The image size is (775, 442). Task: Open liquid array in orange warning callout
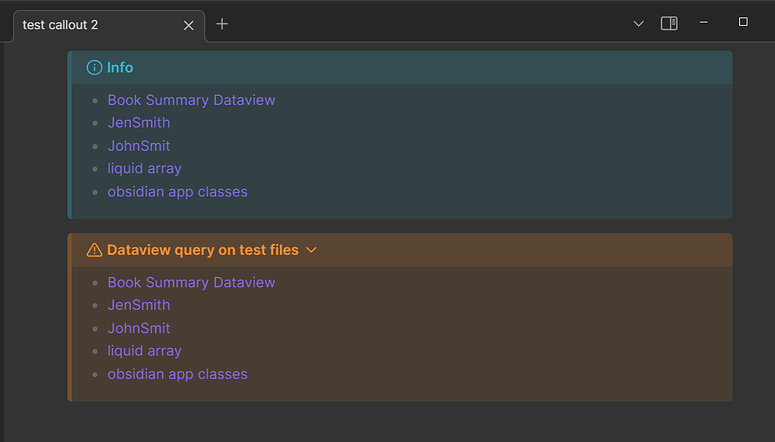144,351
